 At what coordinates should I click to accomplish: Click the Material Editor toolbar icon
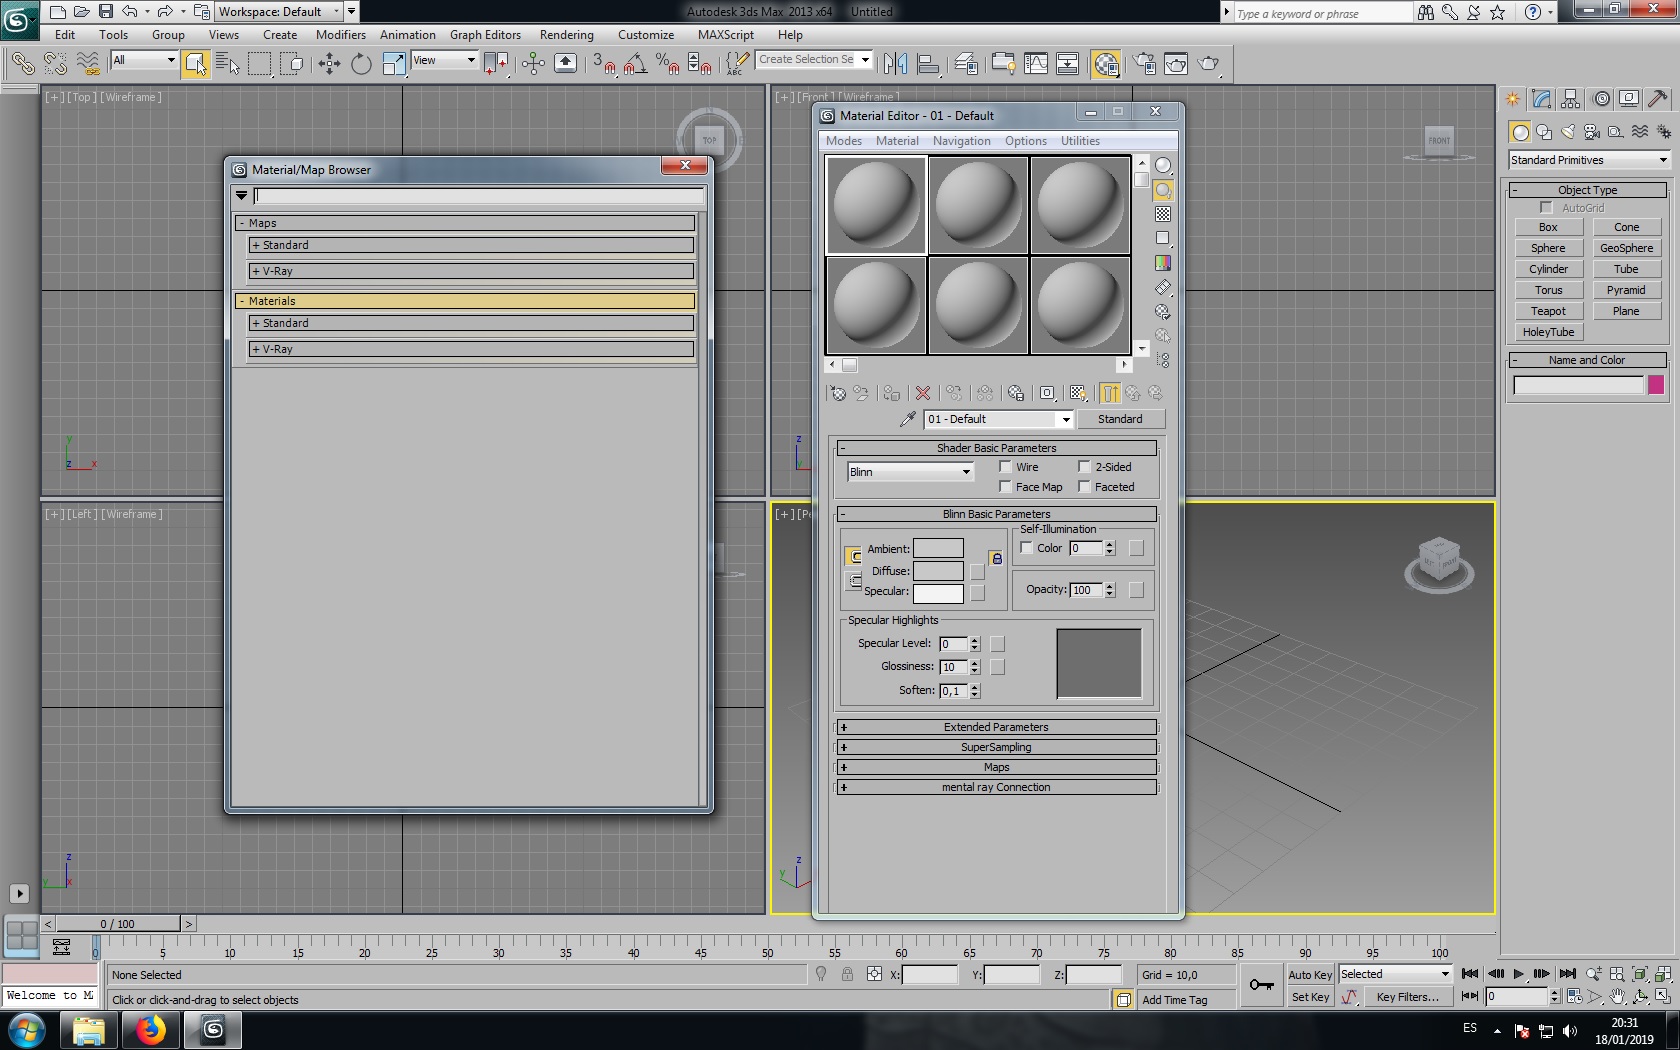1106,64
